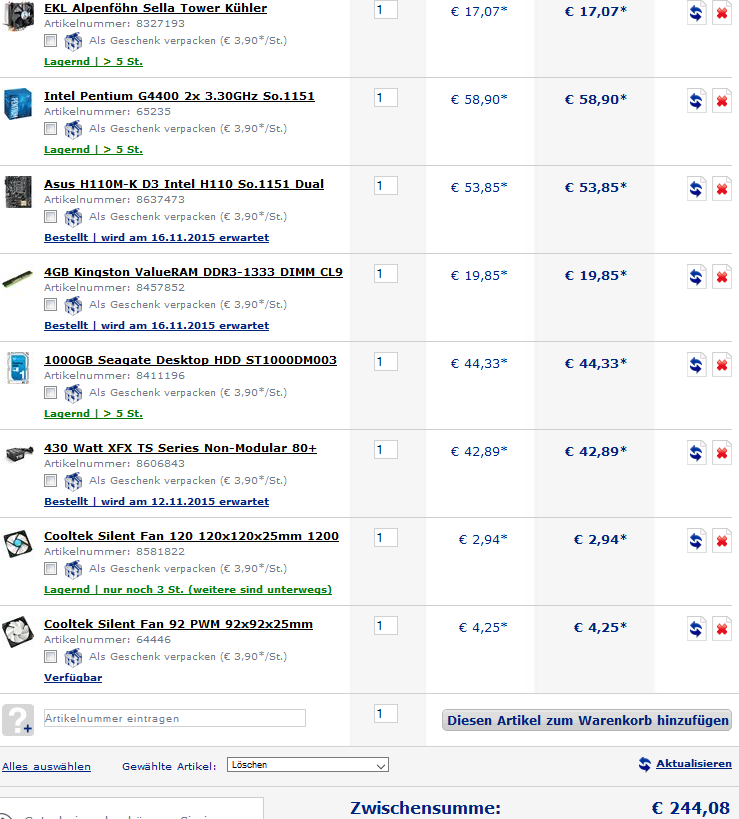
Task: Delete Cooltek Silent Fan 92 PWM item
Action: click(x=722, y=629)
